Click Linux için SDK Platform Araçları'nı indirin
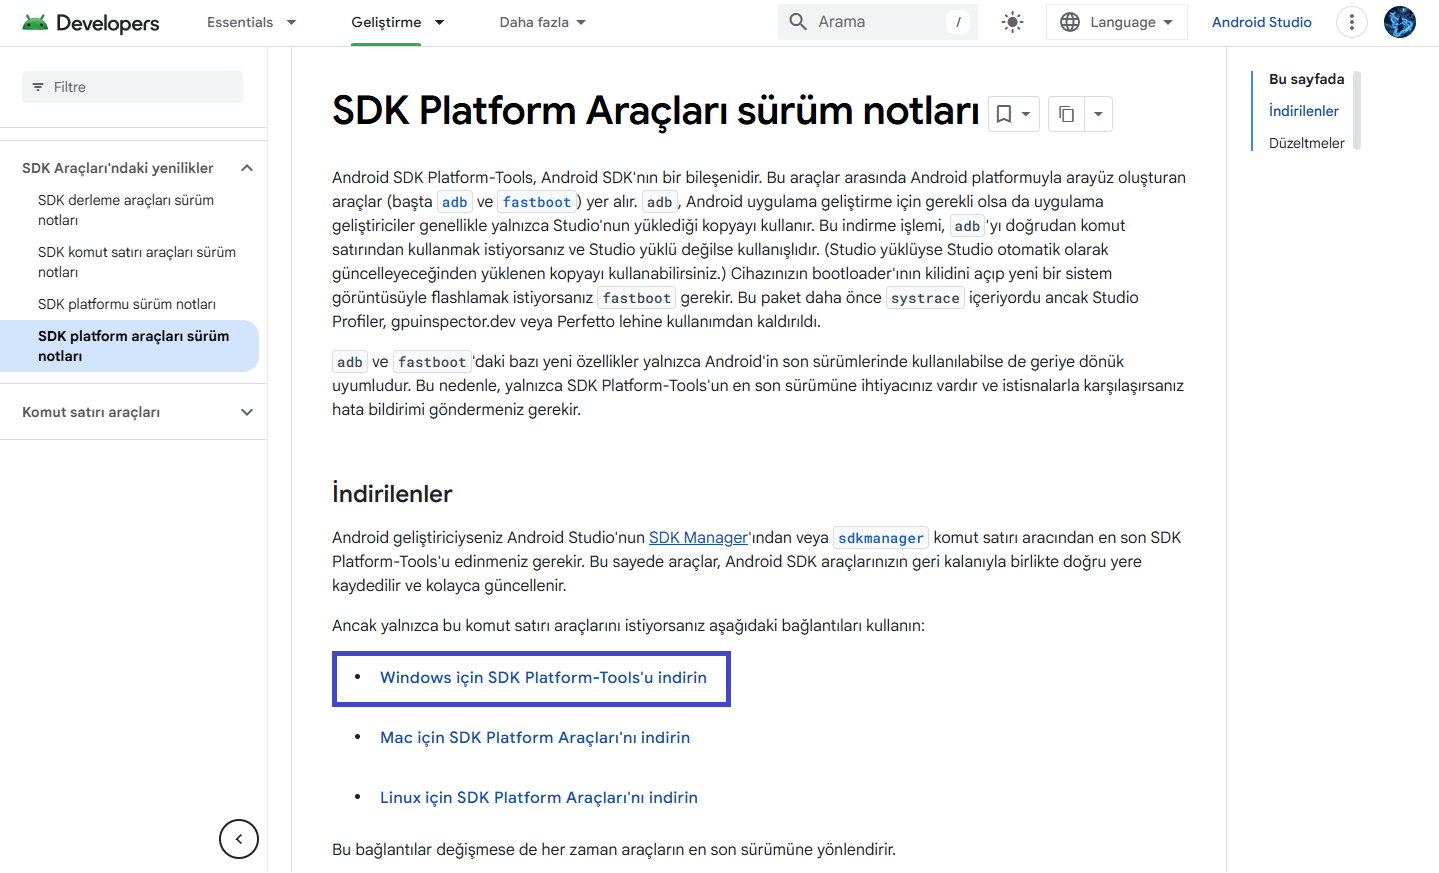The width and height of the screenshot is (1439, 873). pyautogui.click(x=539, y=798)
